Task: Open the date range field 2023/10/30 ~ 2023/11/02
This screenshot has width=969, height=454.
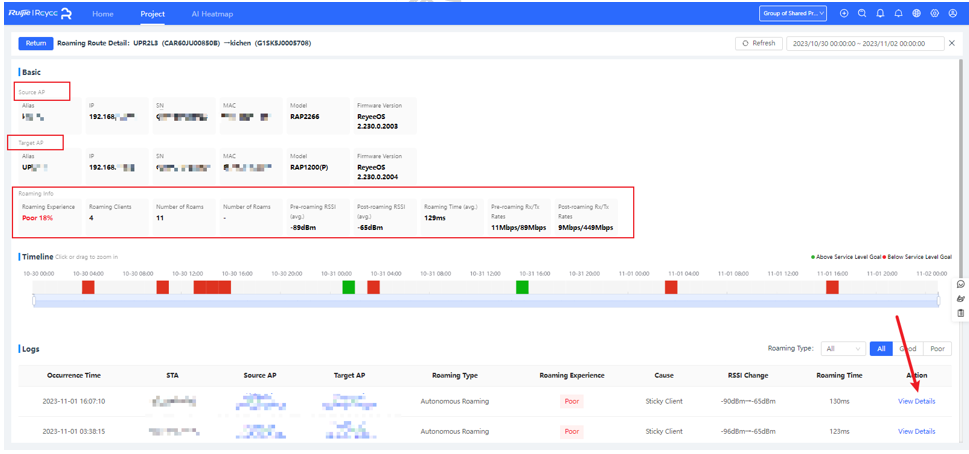Action: click(x=865, y=43)
